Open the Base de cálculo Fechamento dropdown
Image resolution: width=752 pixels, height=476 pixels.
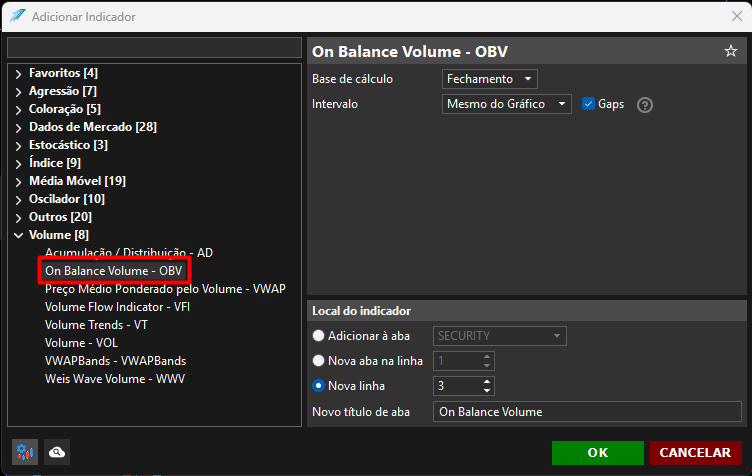pyautogui.click(x=490, y=79)
